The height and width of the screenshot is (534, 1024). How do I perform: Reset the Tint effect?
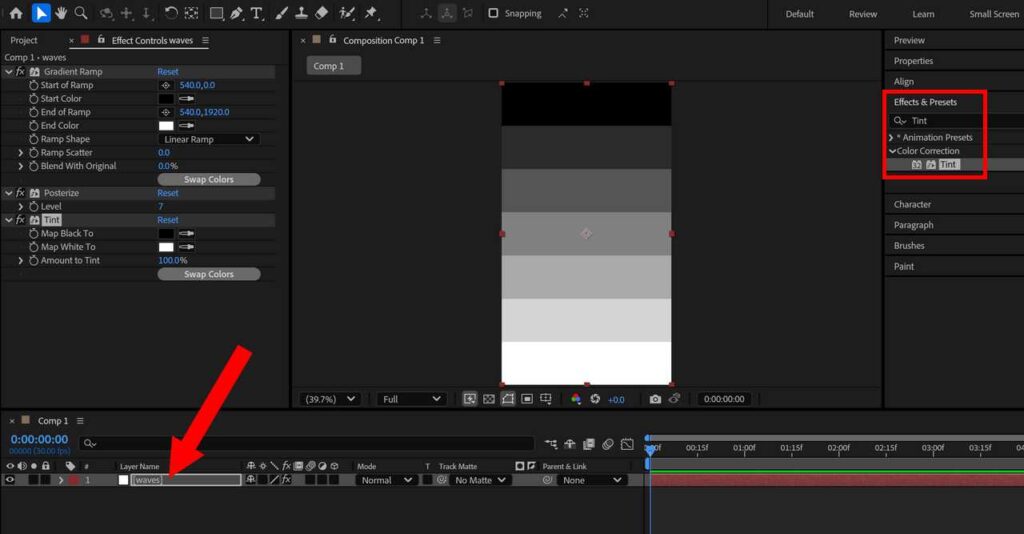point(168,220)
